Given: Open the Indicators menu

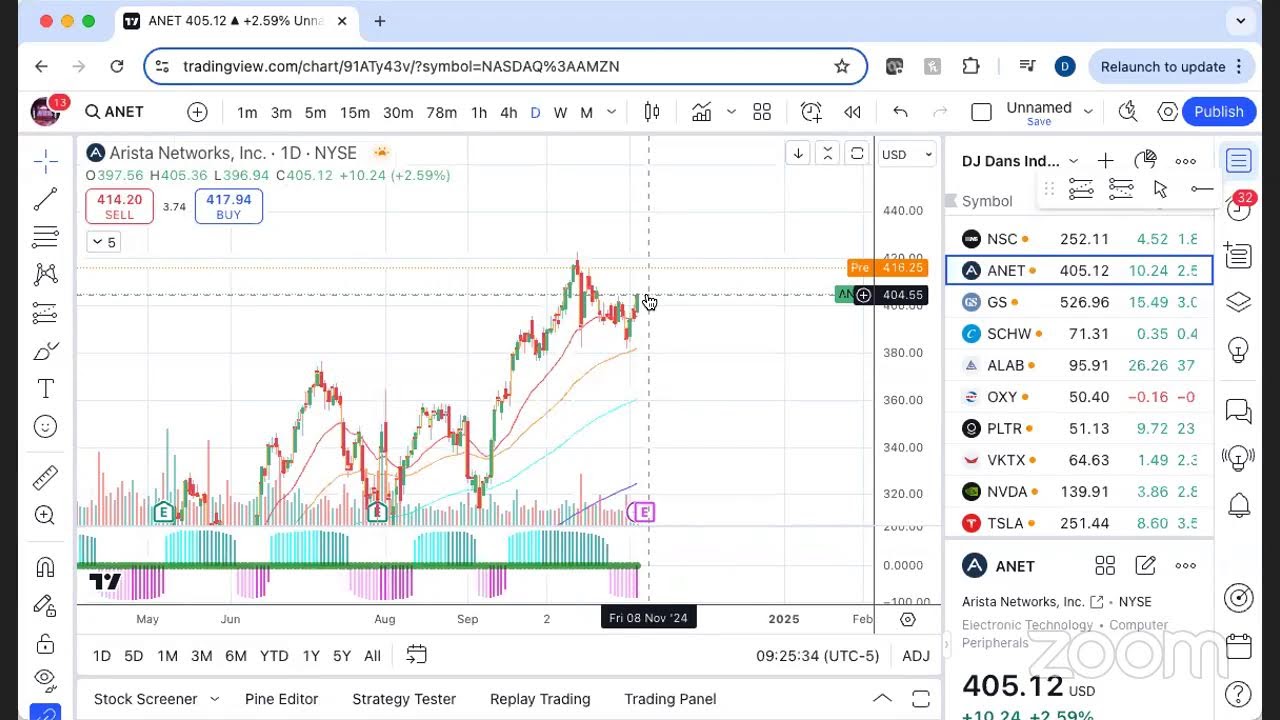Looking at the screenshot, I should (702, 112).
